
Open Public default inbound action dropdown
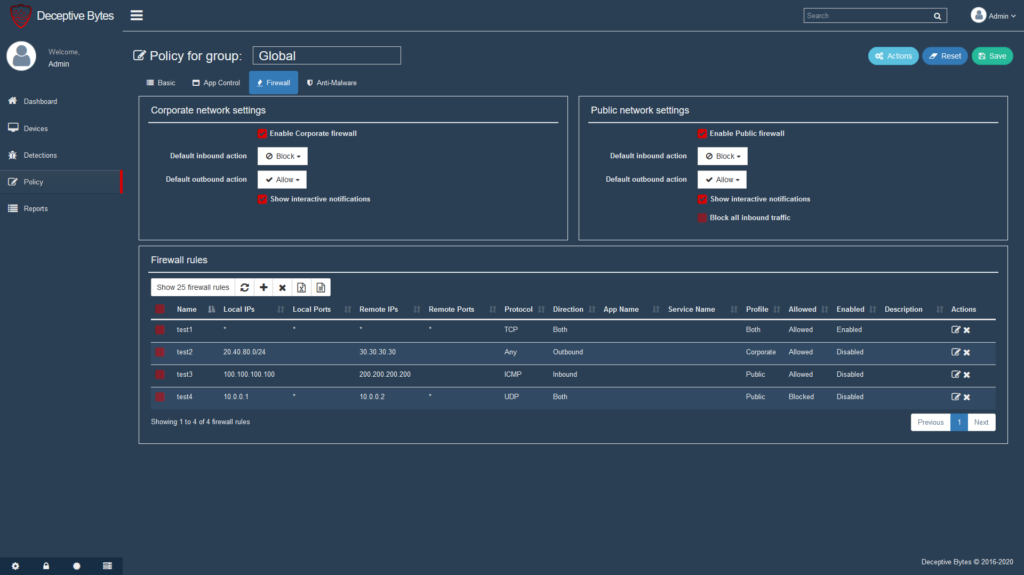(723, 156)
